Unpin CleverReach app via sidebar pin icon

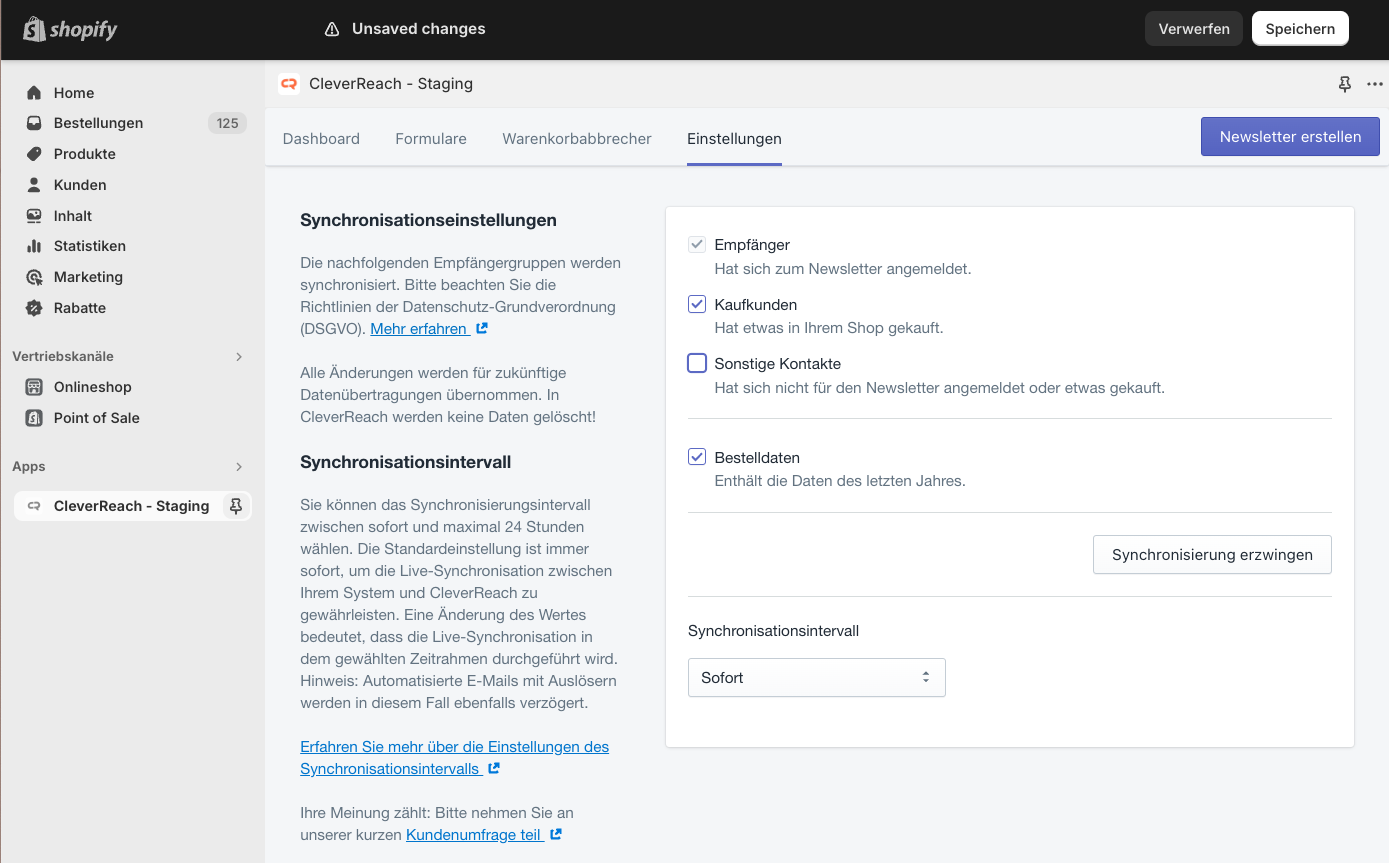pos(236,506)
